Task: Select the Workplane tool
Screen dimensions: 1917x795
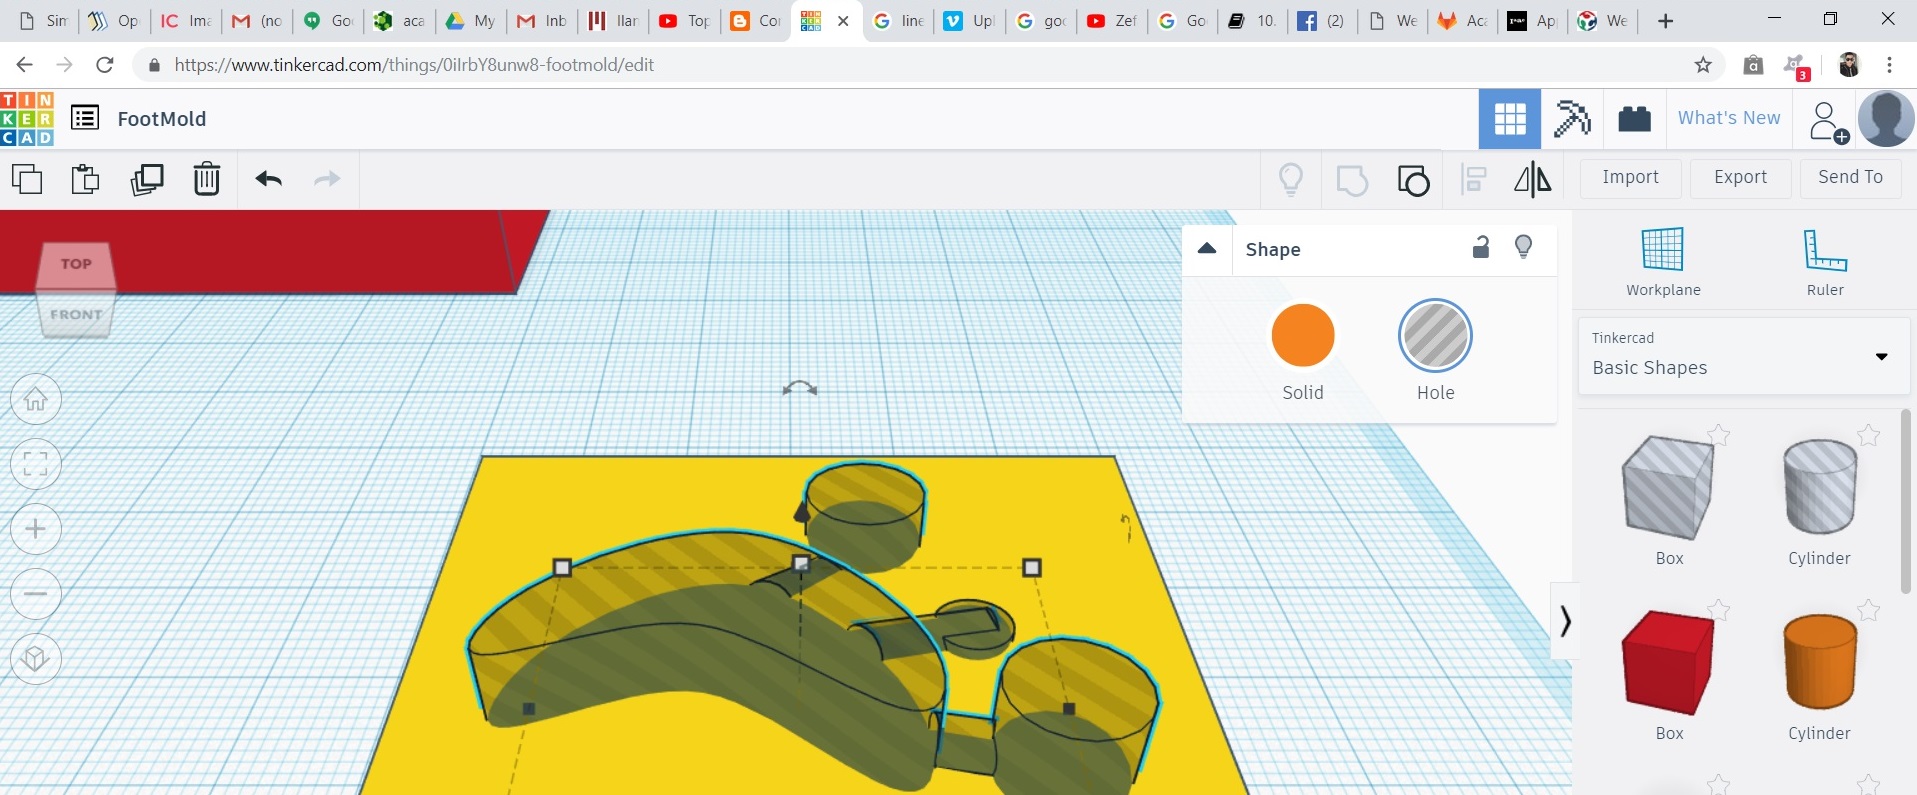Action: pos(1663,262)
